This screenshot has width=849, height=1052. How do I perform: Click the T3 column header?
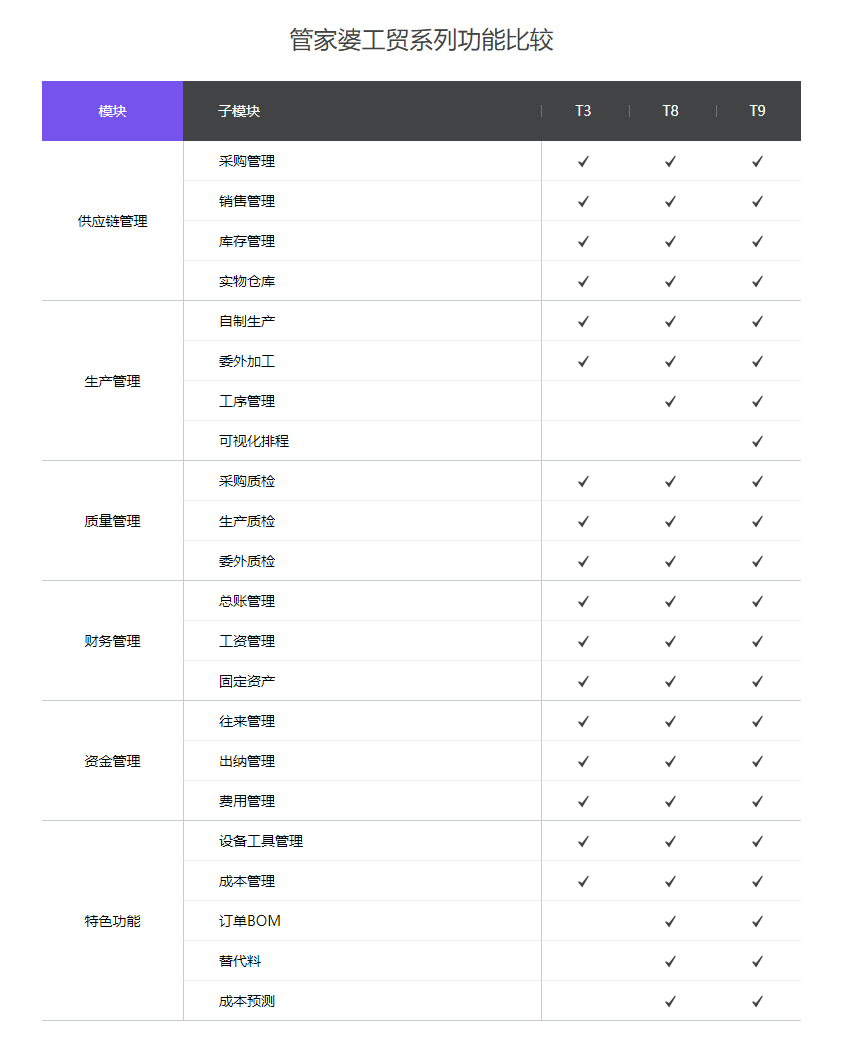(583, 111)
